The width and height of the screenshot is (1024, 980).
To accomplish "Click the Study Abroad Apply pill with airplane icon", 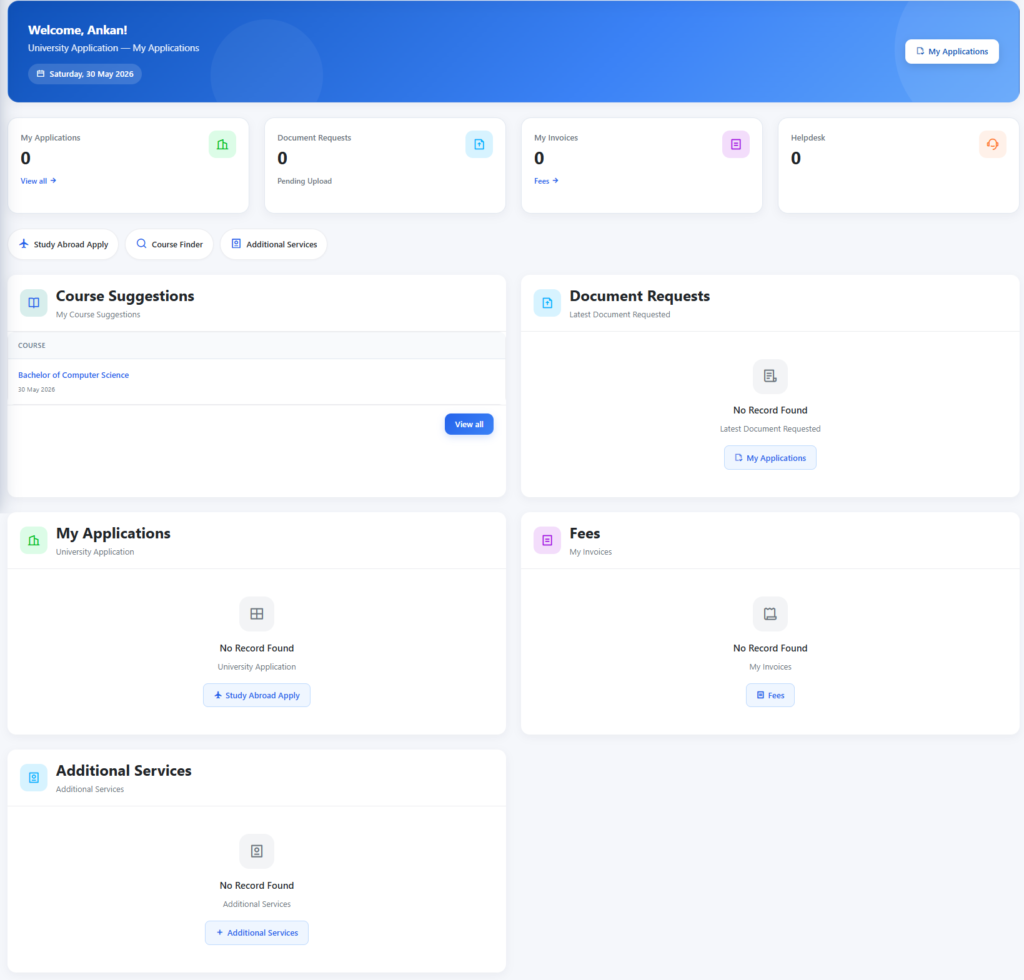I will 63,244.
